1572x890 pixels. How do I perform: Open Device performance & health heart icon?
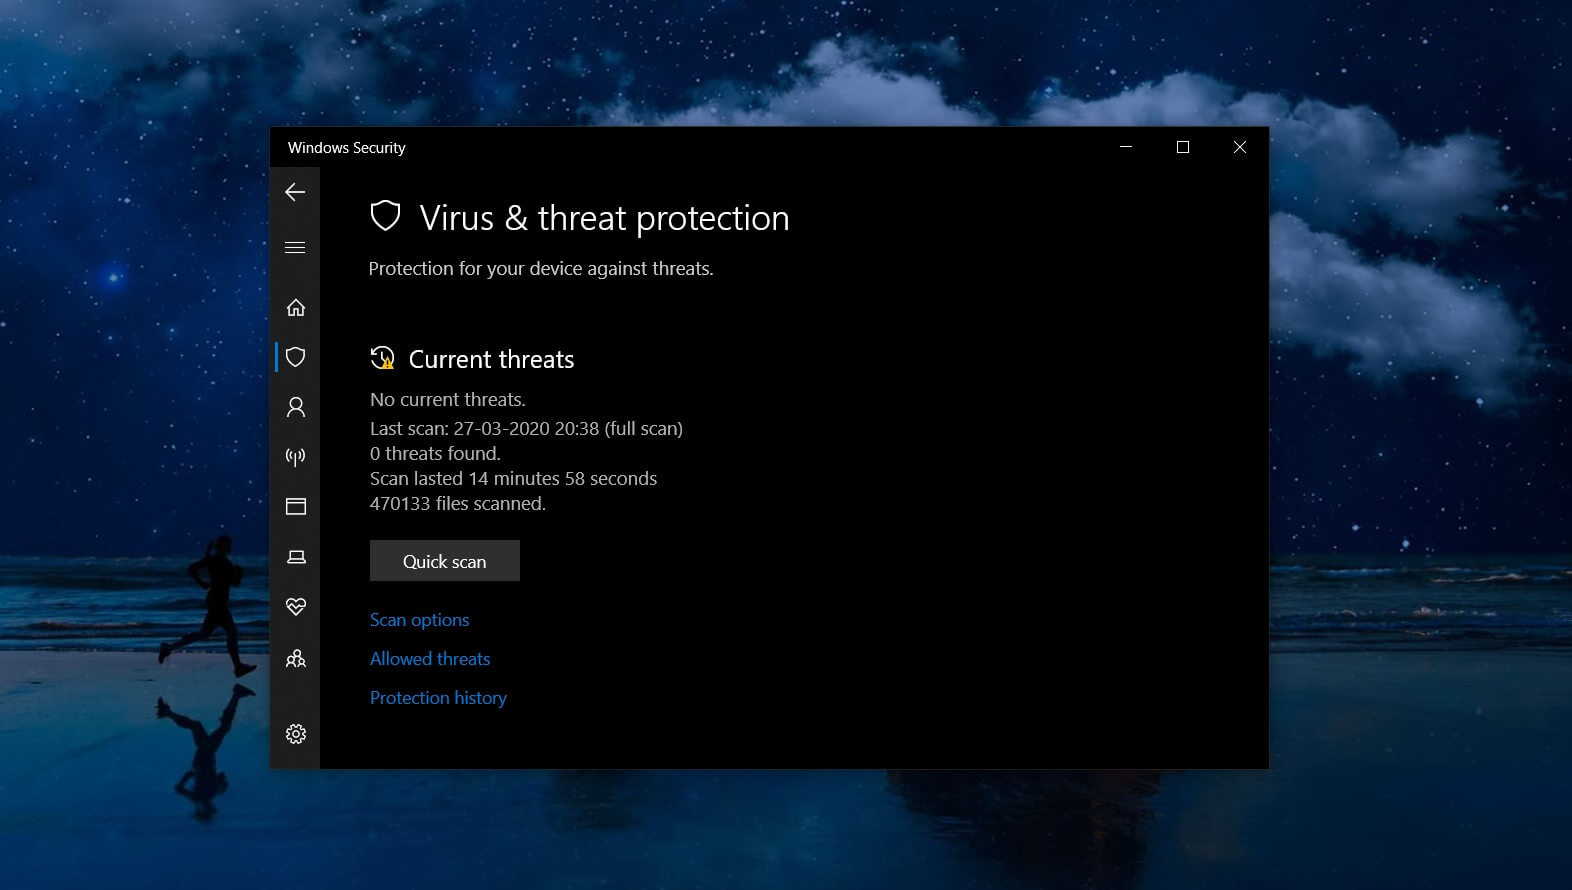click(x=296, y=607)
